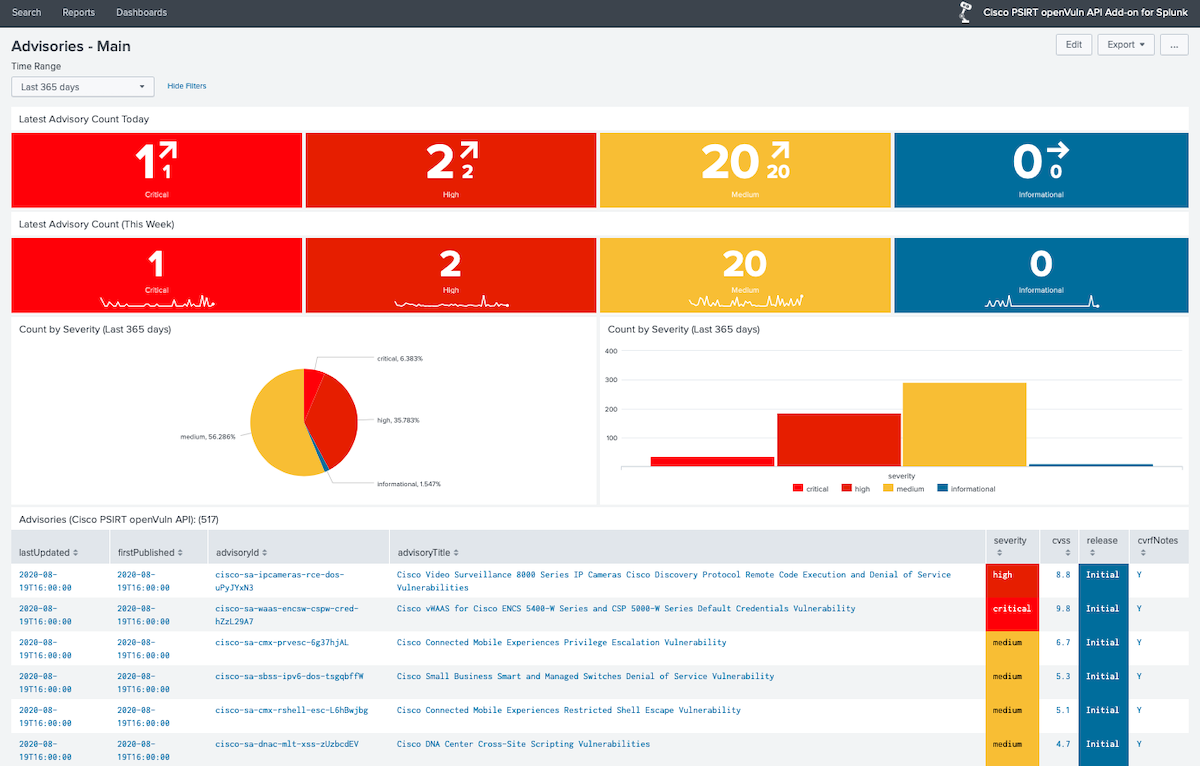Click the high bar in the severity bar chart
The image size is (1200, 766).
(x=839, y=439)
